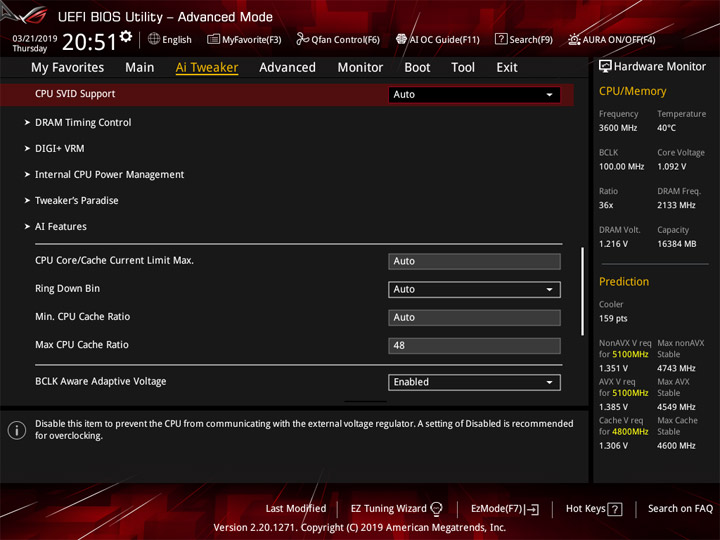
Task: Open Ring Down Bin dropdown
Action: pos(474,289)
